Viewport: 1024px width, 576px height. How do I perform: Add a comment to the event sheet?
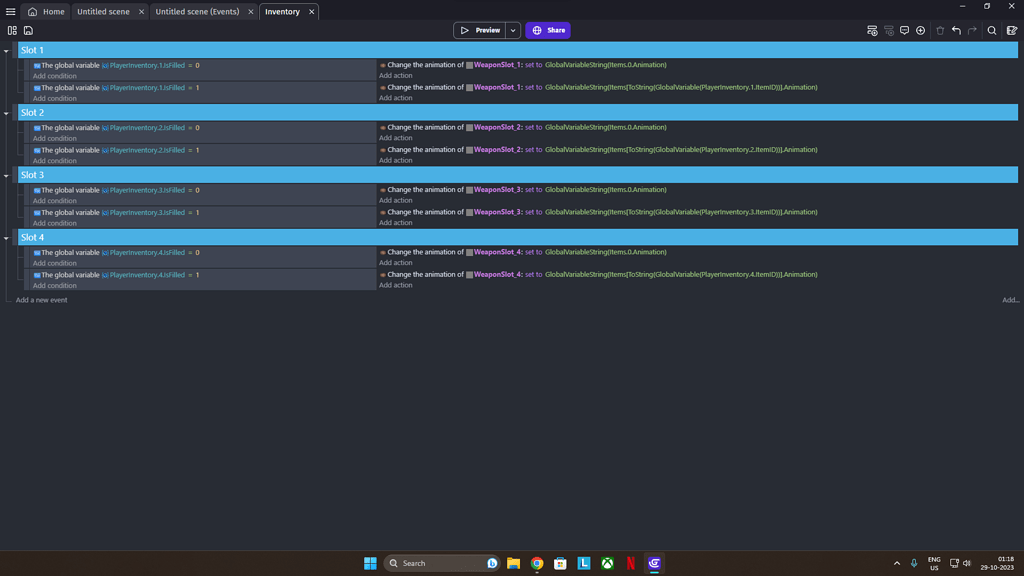[905, 30]
